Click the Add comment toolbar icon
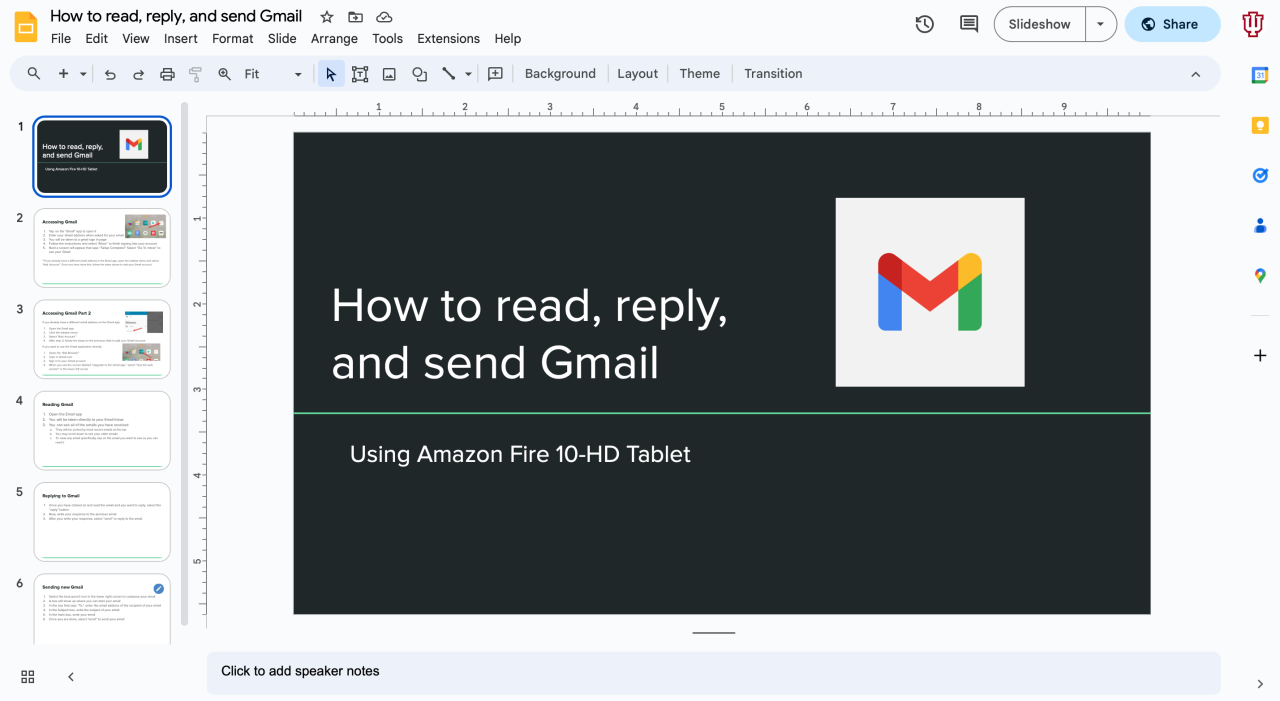 (x=495, y=74)
